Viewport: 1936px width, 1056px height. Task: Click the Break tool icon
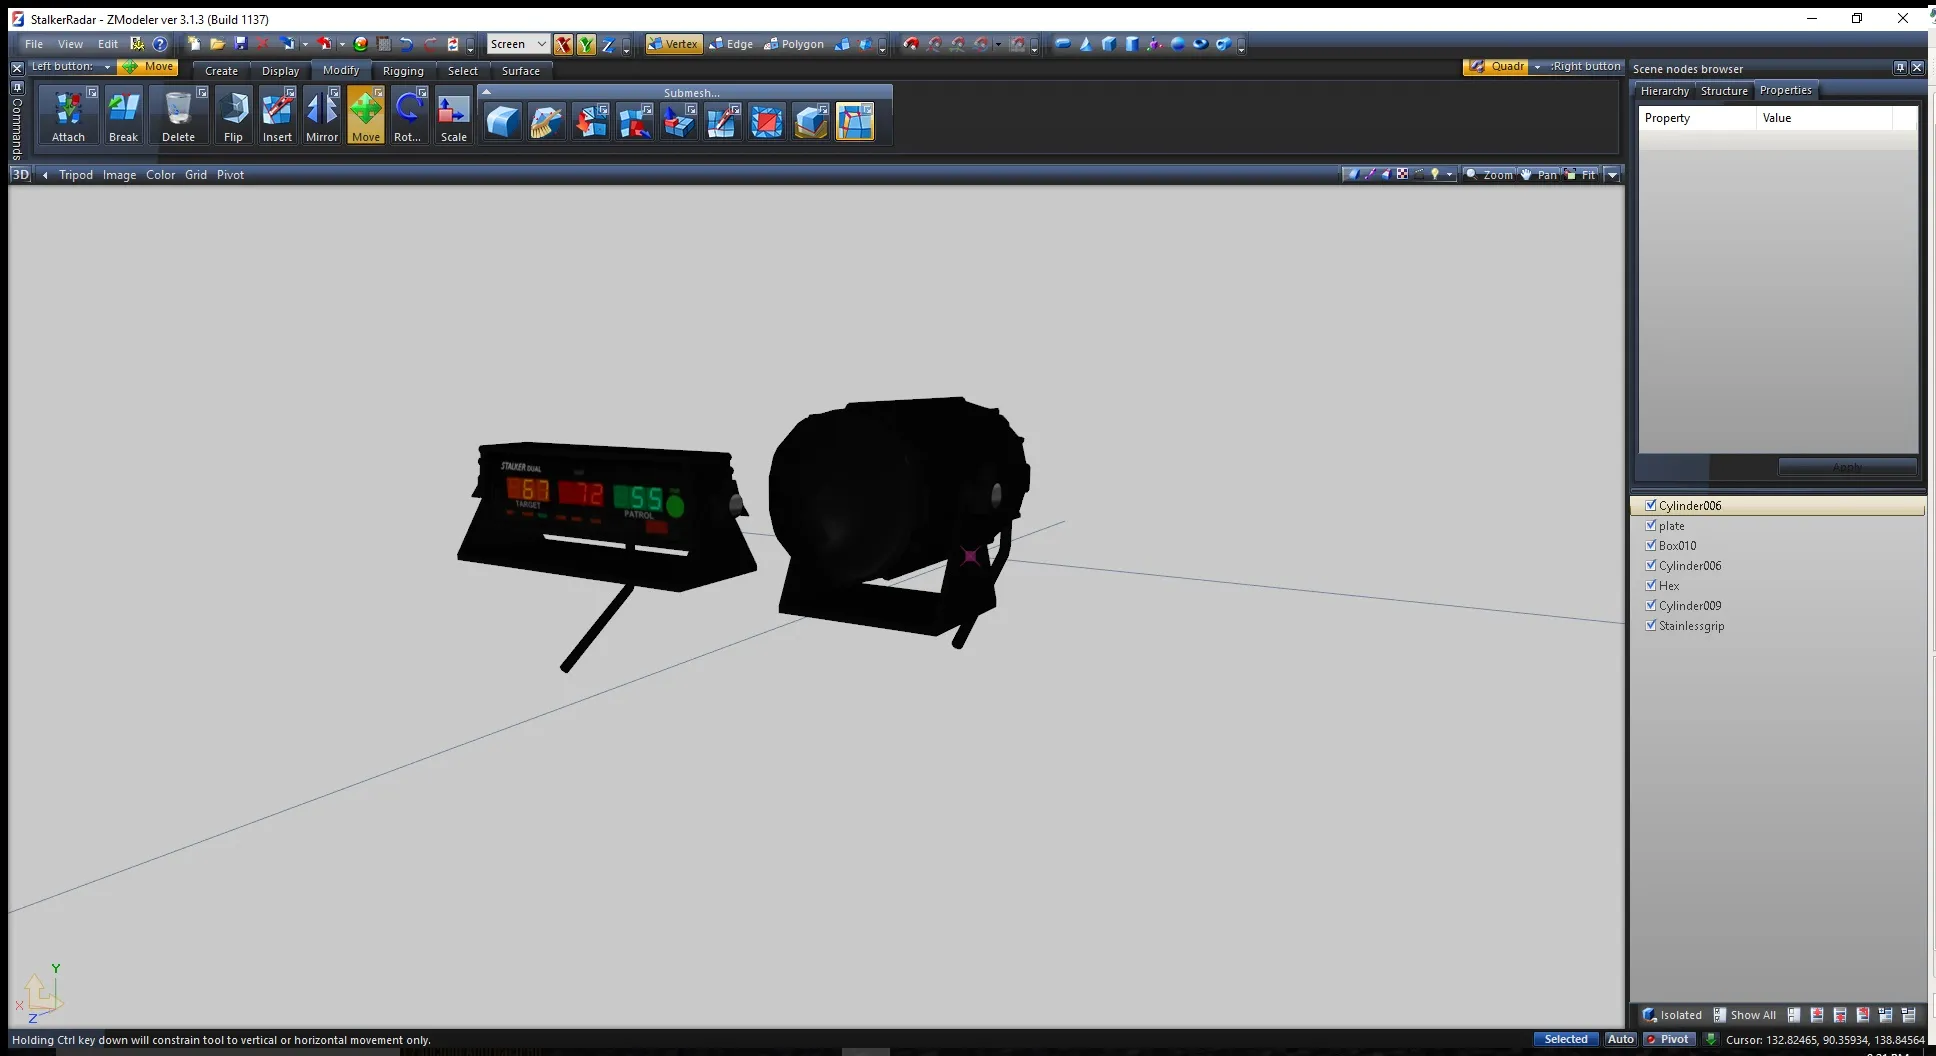click(x=123, y=115)
